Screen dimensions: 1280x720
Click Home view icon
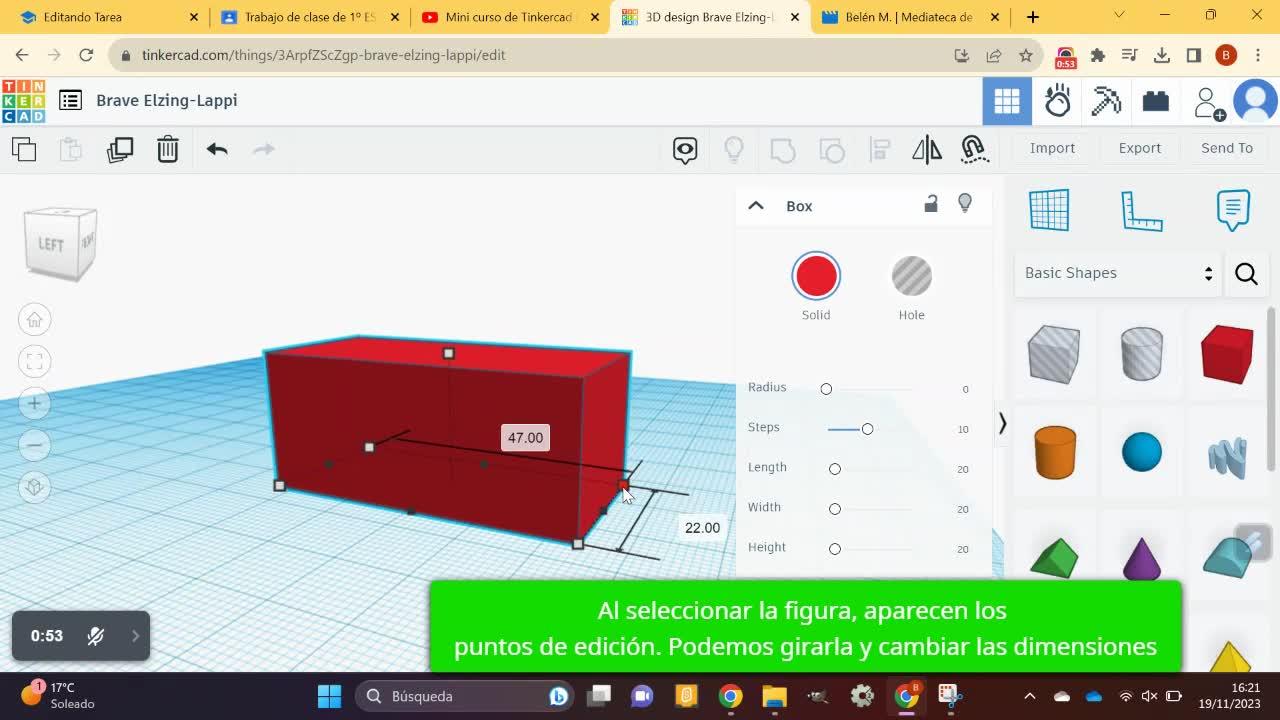point(34,320)
